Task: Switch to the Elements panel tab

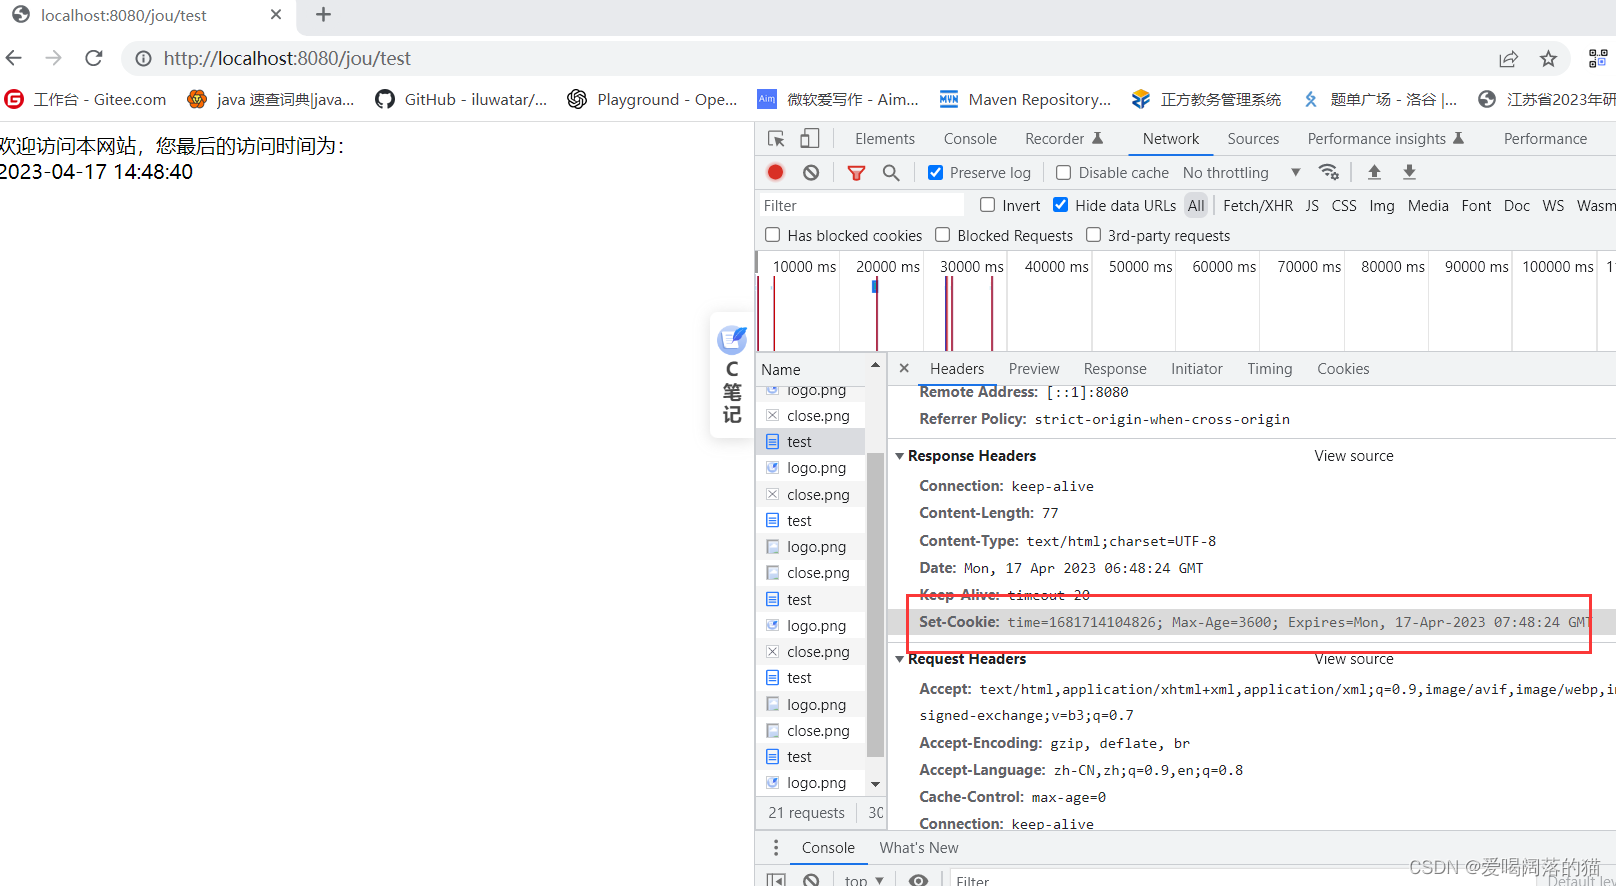Action: tap(884, 139)
